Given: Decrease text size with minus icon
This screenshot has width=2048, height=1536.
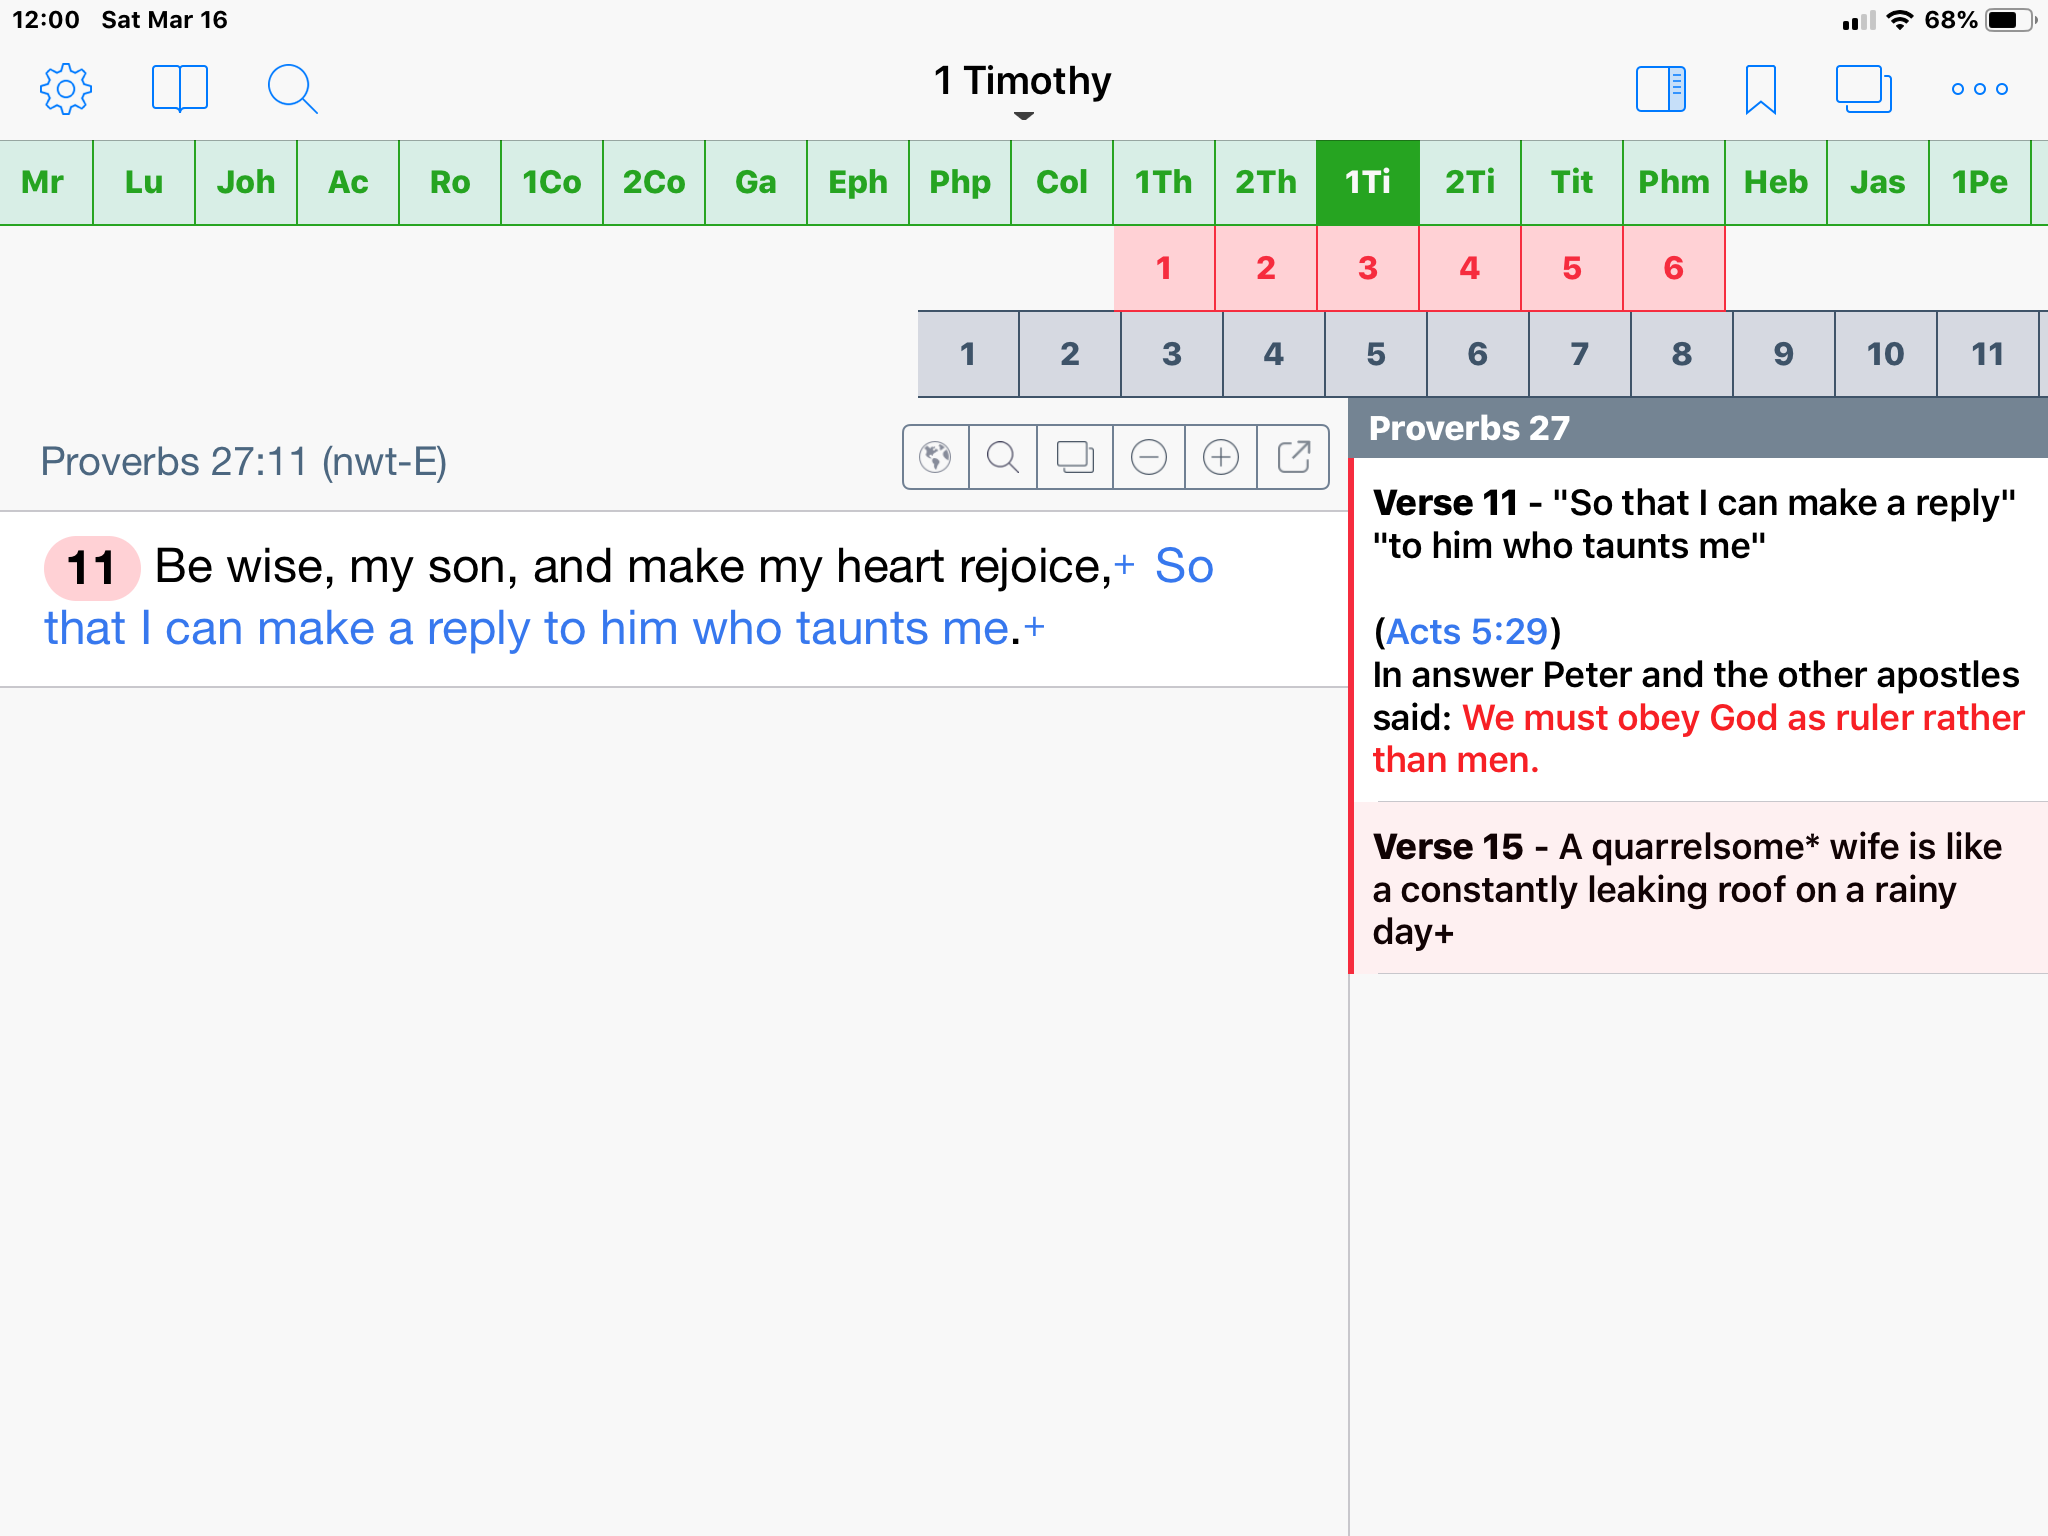Looking at the screenshot, I should (x=1148, y=458).
